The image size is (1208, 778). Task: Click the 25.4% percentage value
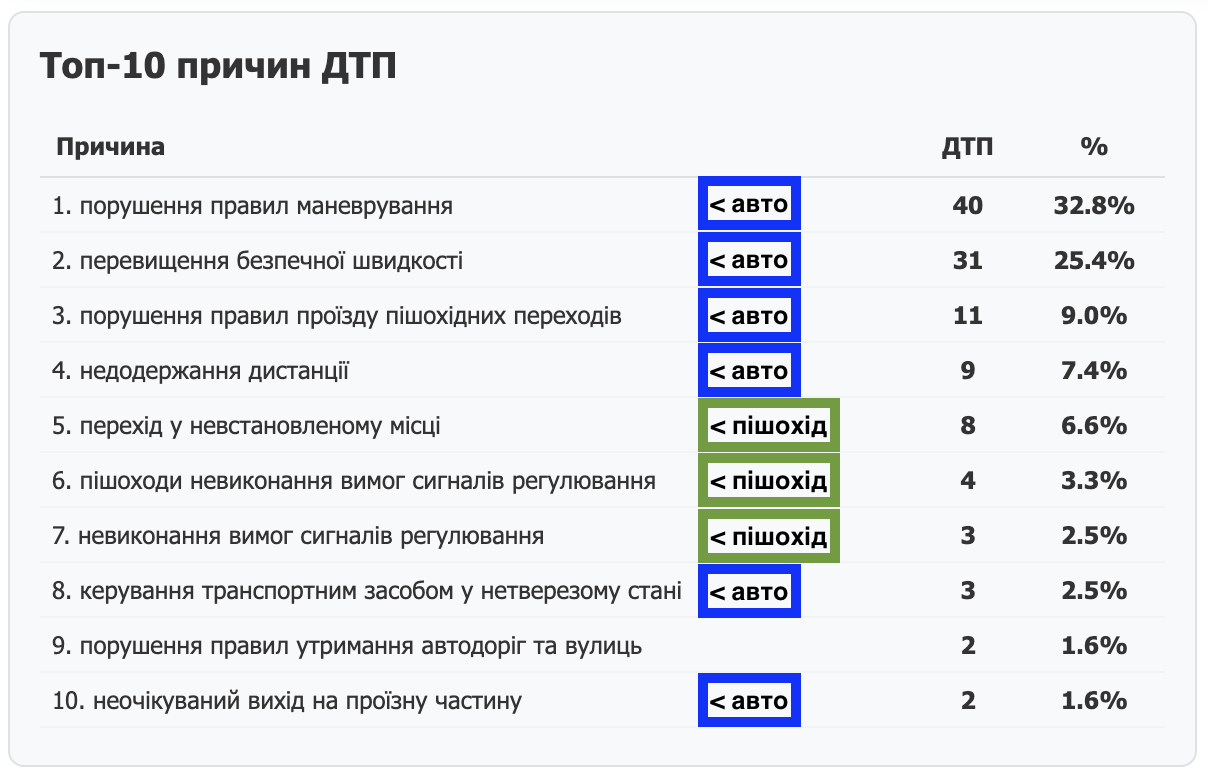click(x=1094, y=261)
